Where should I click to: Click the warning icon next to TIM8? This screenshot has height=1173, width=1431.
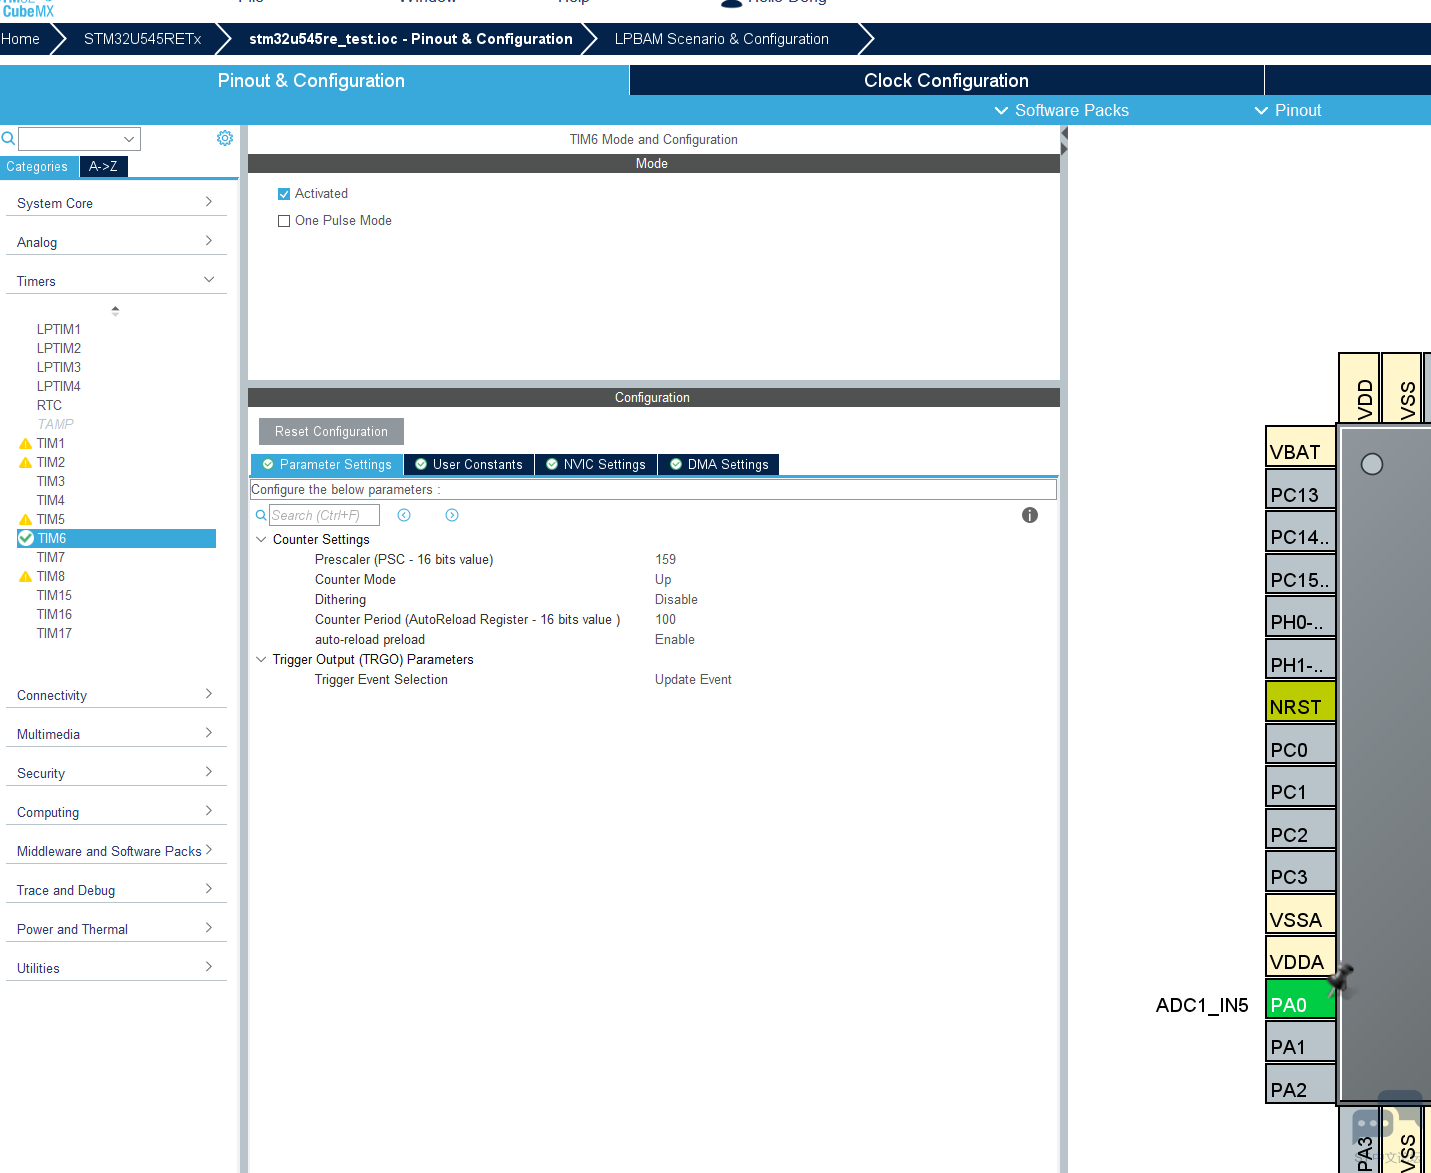[26, 576]
